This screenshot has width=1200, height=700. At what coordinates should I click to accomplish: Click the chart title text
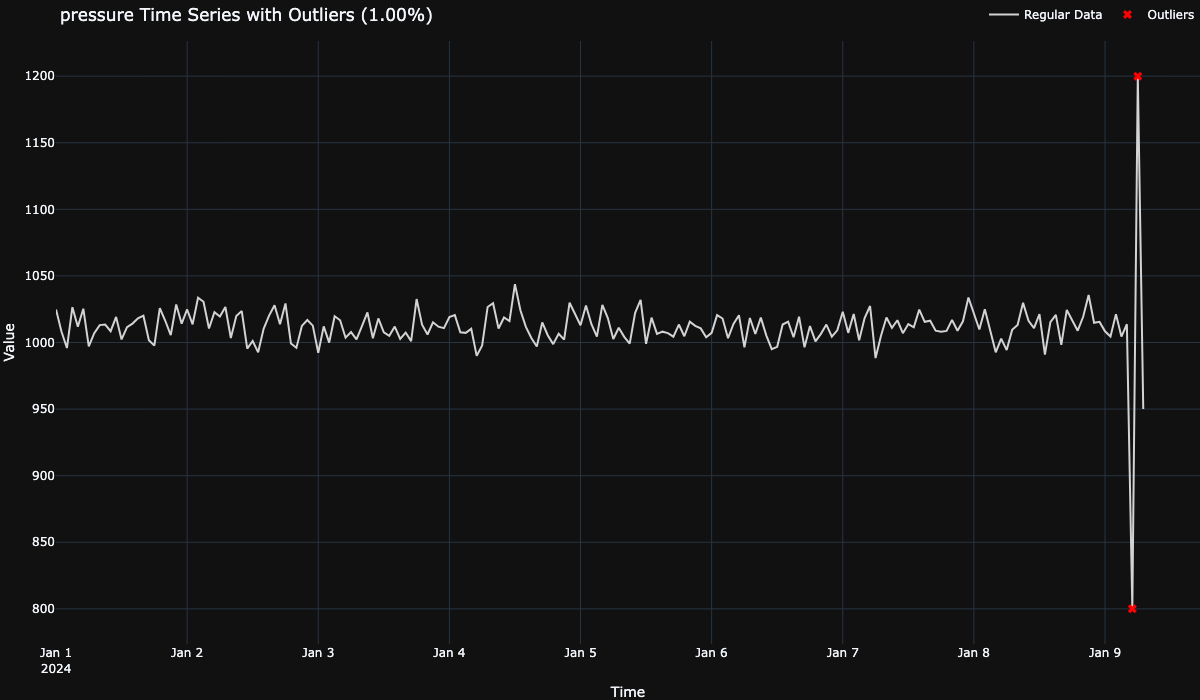click(x=246, y=15)
